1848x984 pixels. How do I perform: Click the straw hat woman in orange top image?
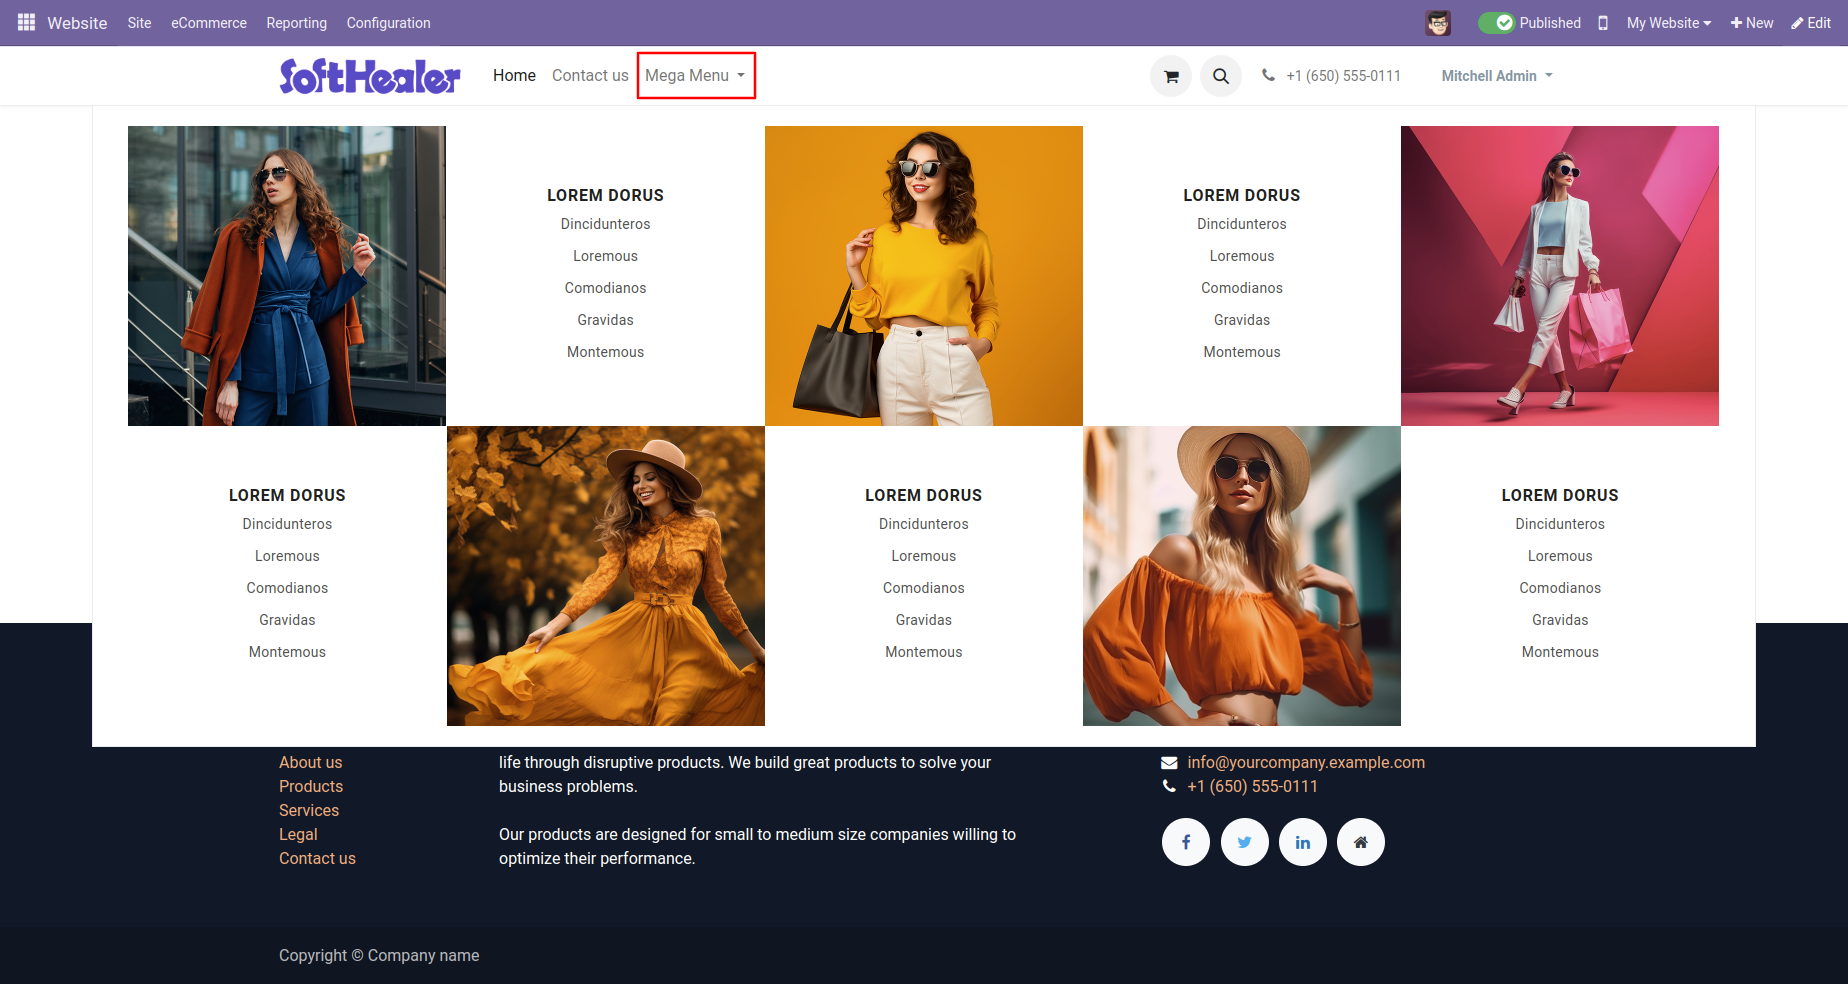[x=1242, y=576]
